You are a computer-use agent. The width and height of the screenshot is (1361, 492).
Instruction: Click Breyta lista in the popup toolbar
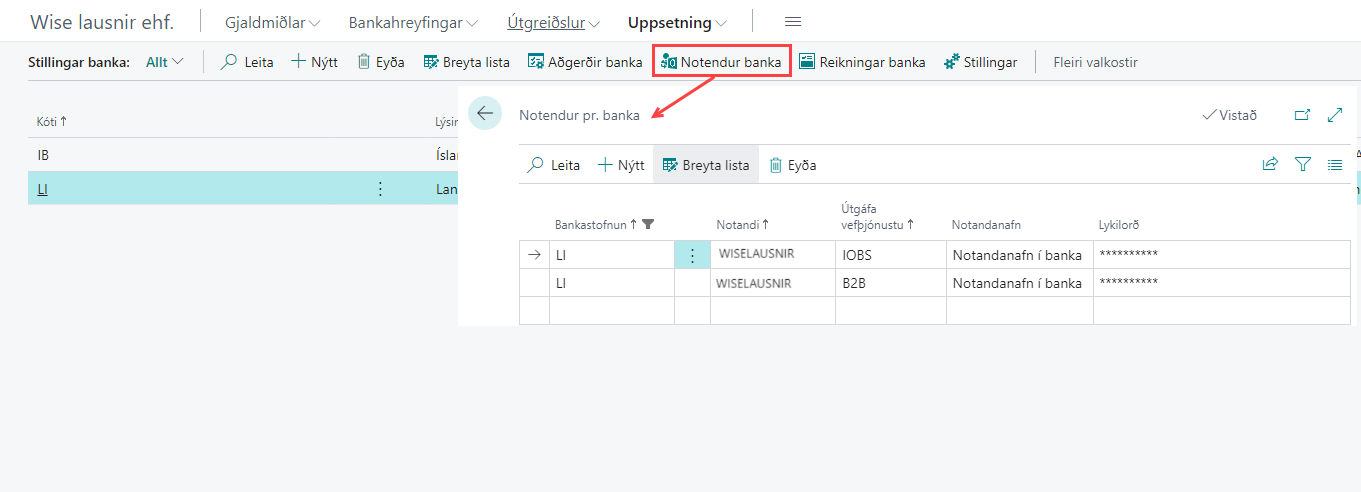[706, 165]
